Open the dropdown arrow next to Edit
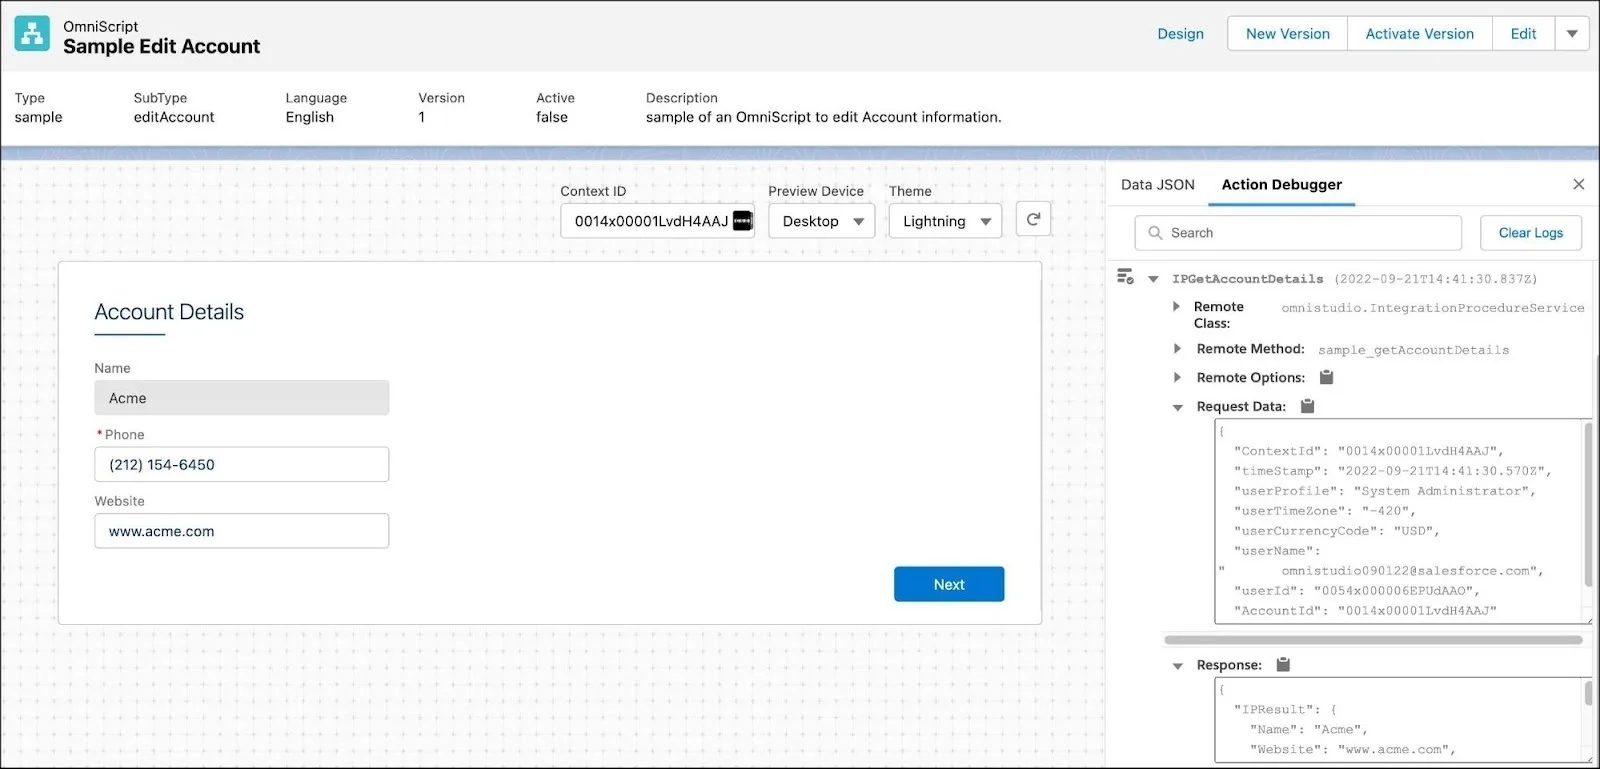Screen dimensions: 1600x769 pyautogui.click(x=1572, y=34)
